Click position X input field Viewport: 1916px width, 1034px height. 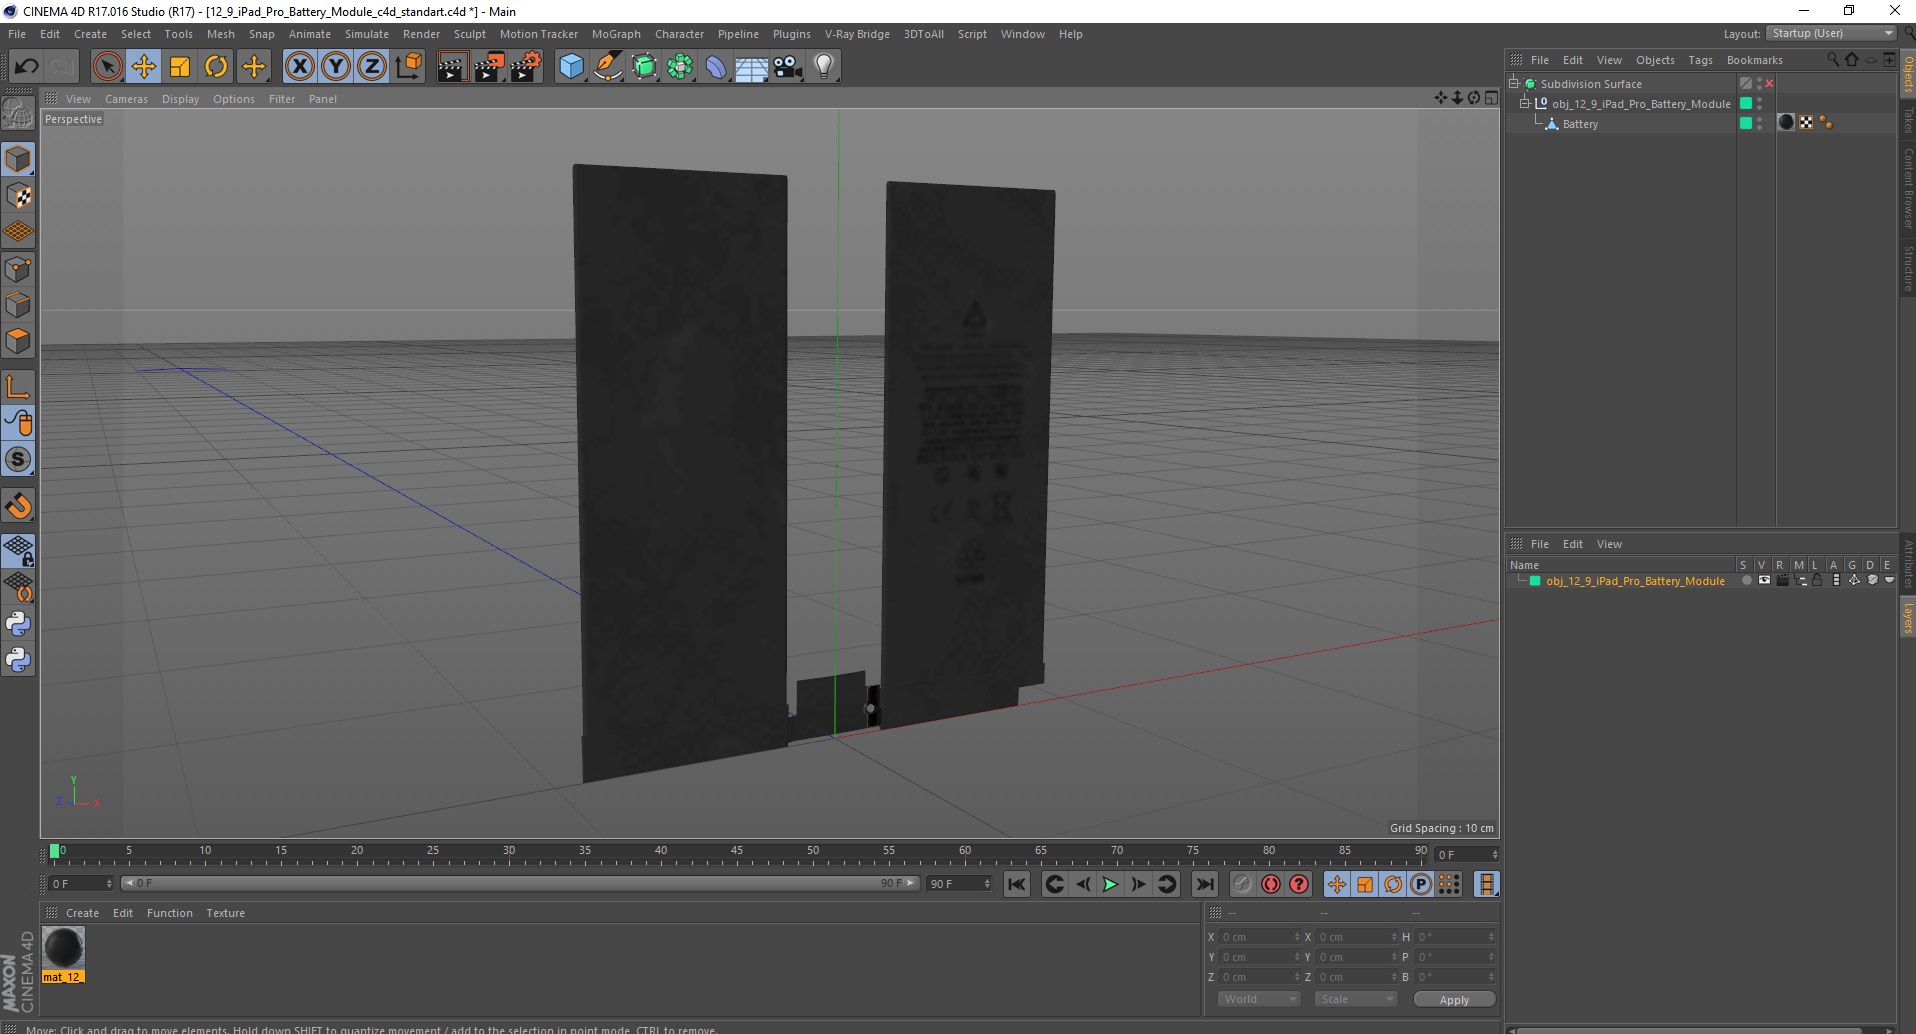1259,937
